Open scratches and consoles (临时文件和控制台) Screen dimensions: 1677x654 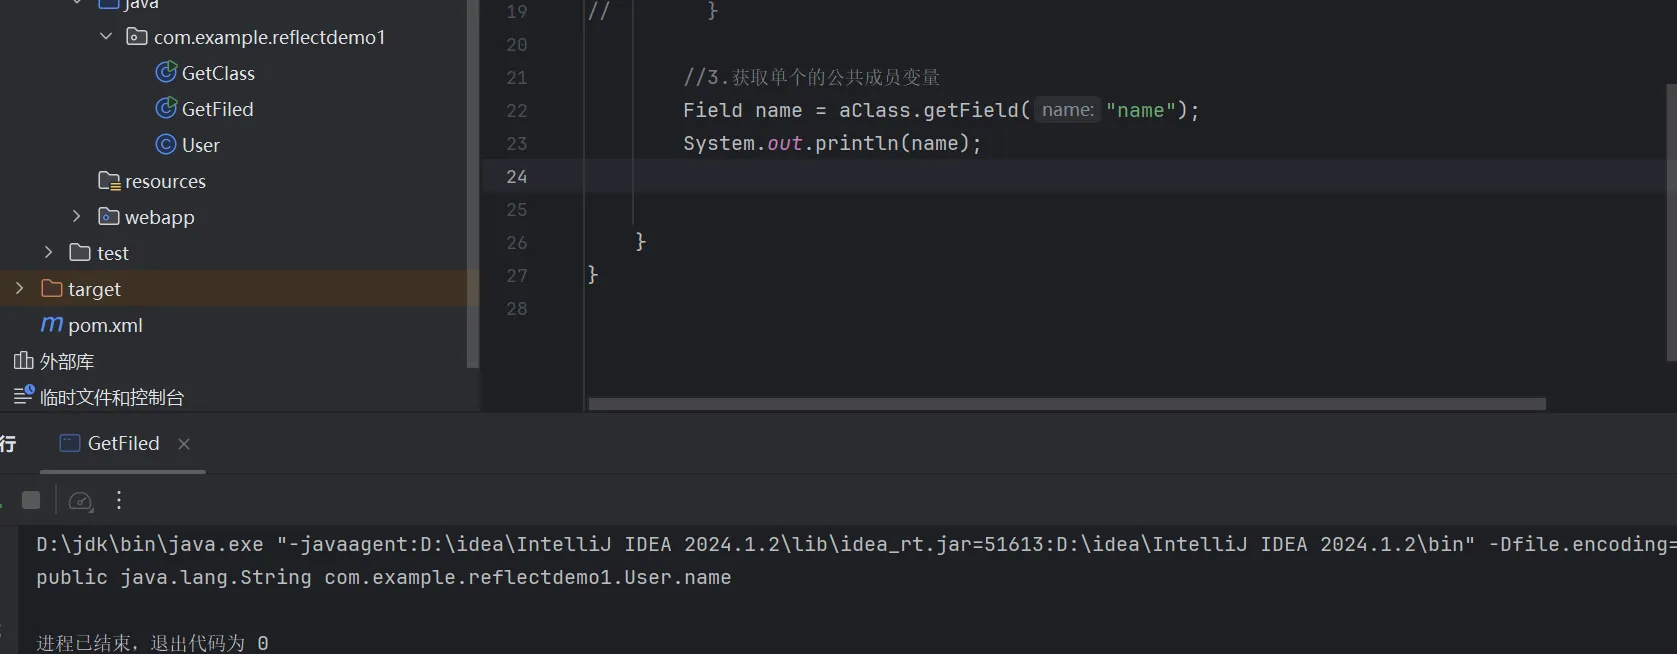[x=111, y=397]
